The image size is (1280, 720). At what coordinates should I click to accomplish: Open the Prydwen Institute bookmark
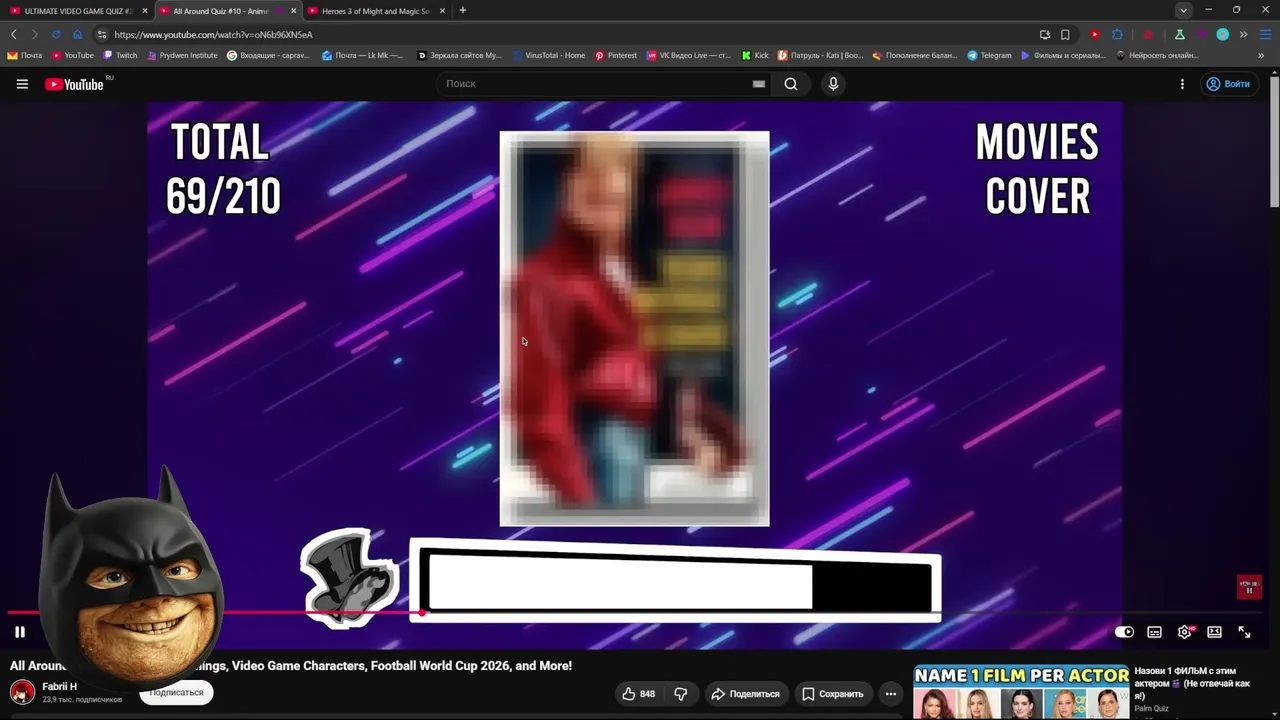click(x=182, y=56)
